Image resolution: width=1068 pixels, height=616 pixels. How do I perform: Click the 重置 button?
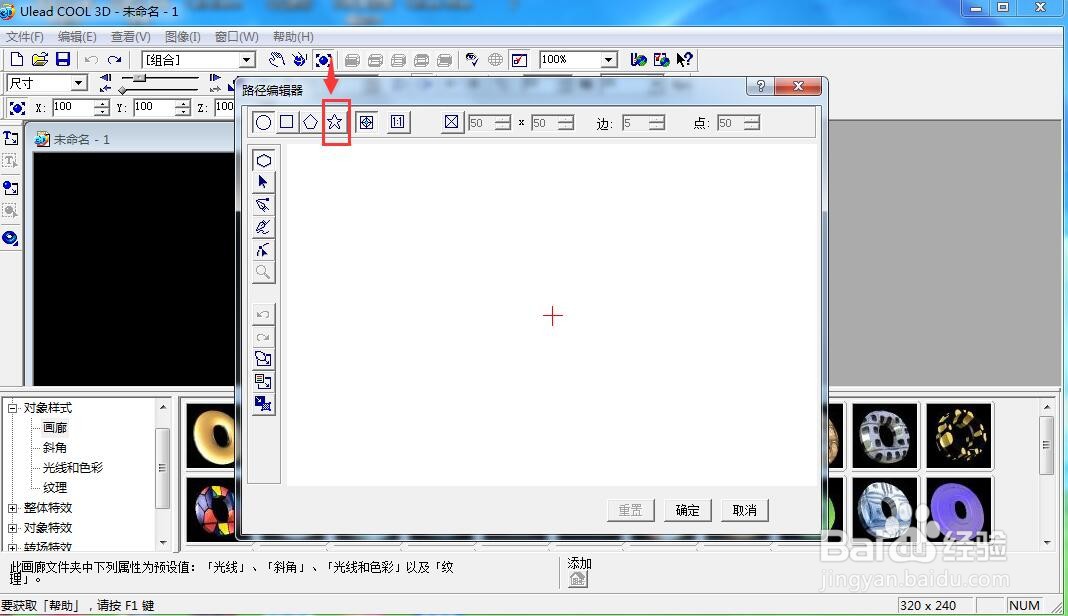click(x=630, y=510)
